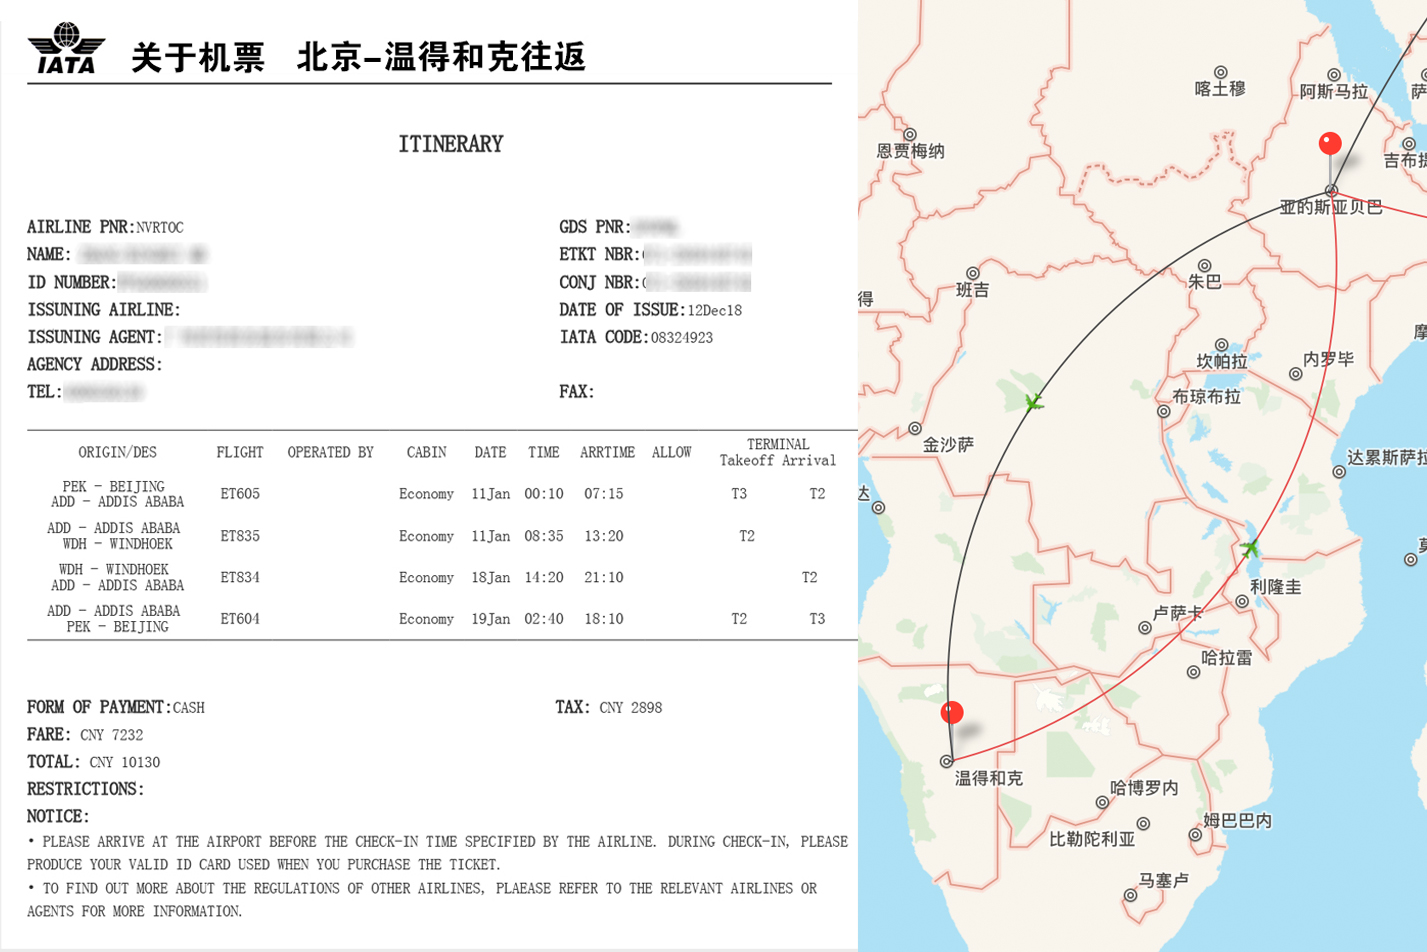The width and height of the screenshot is (1427, 952).
Task: Click the city marker dot for 马塞卢
Action: point(1130,895)
